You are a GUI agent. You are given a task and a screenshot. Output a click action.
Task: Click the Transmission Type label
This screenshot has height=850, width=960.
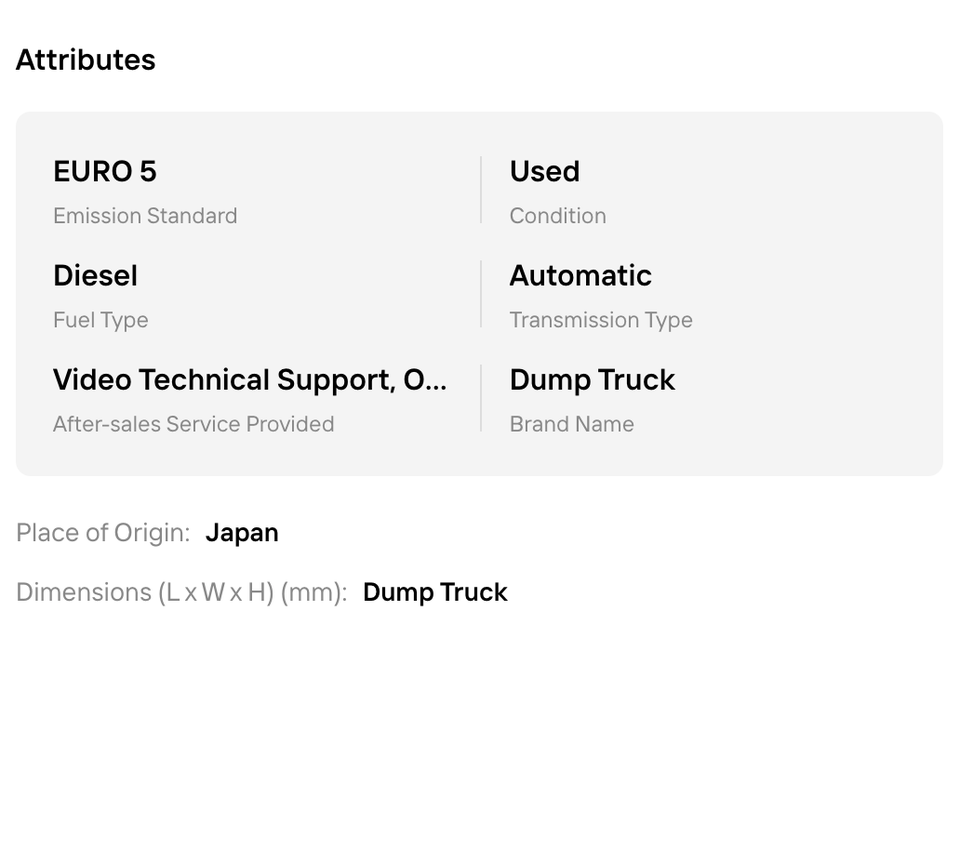pyautogui.click(x=601, y=320)
